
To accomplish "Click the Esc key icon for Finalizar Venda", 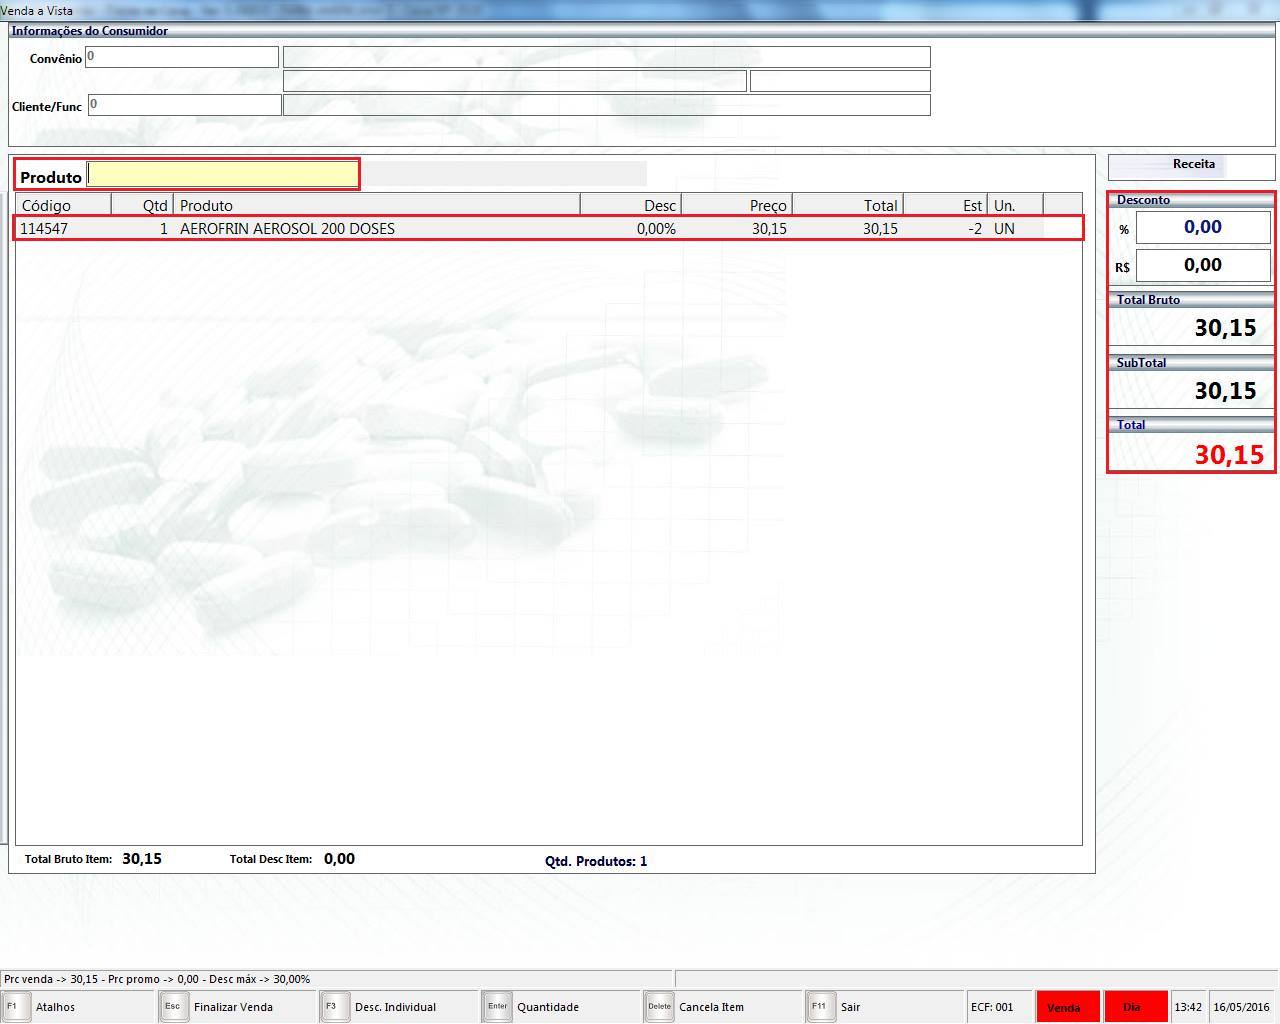I will (174, 1007).
